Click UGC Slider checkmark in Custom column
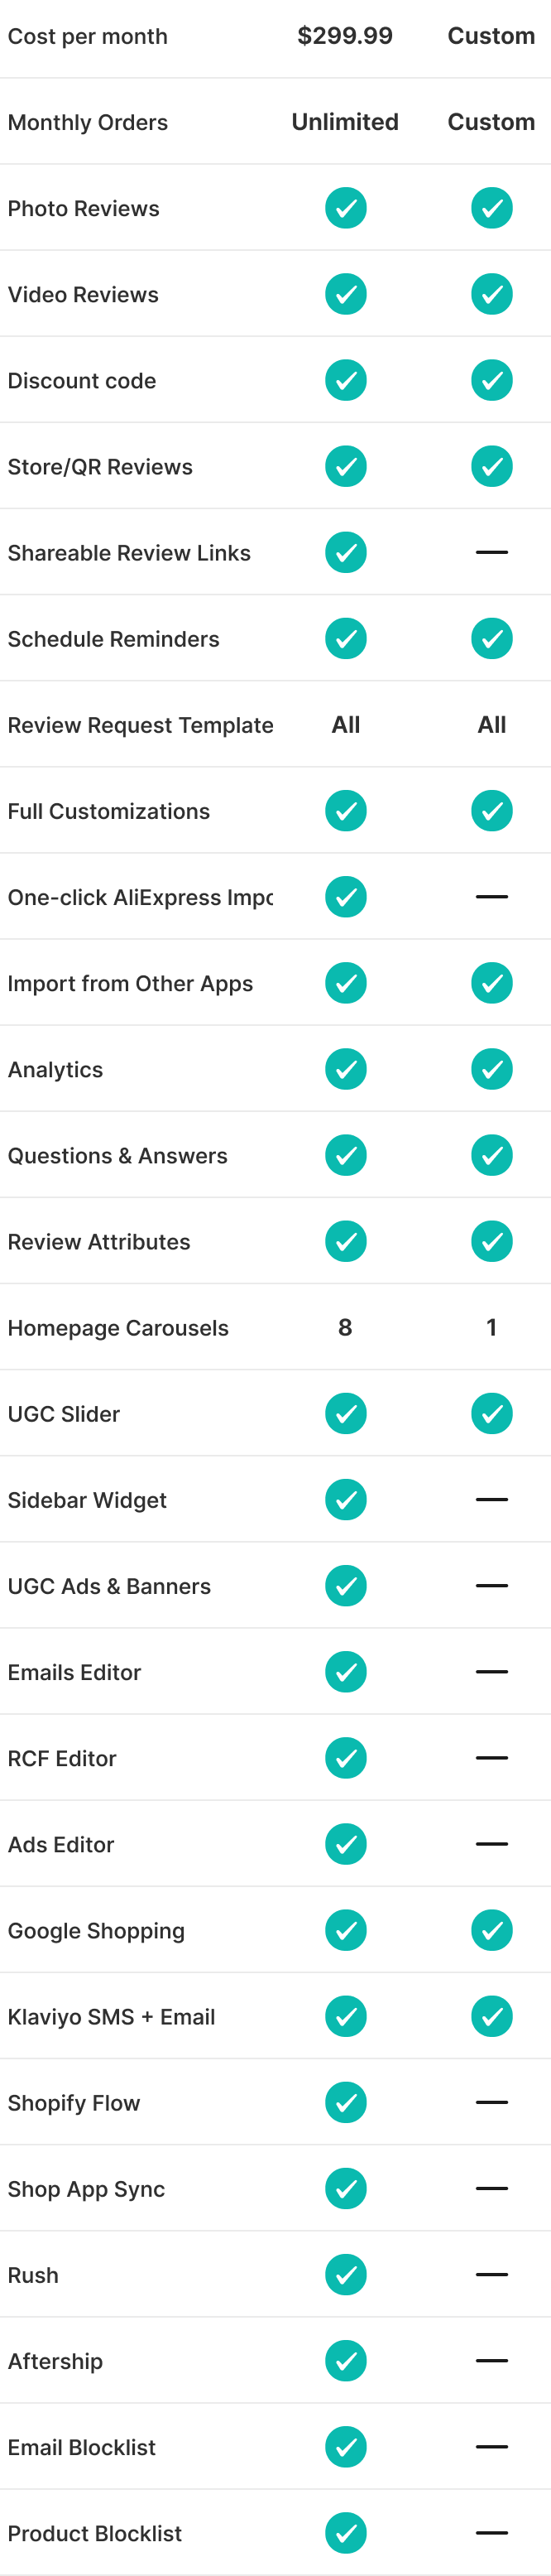Screen dimensions: 551x2576 (491, 1414)
